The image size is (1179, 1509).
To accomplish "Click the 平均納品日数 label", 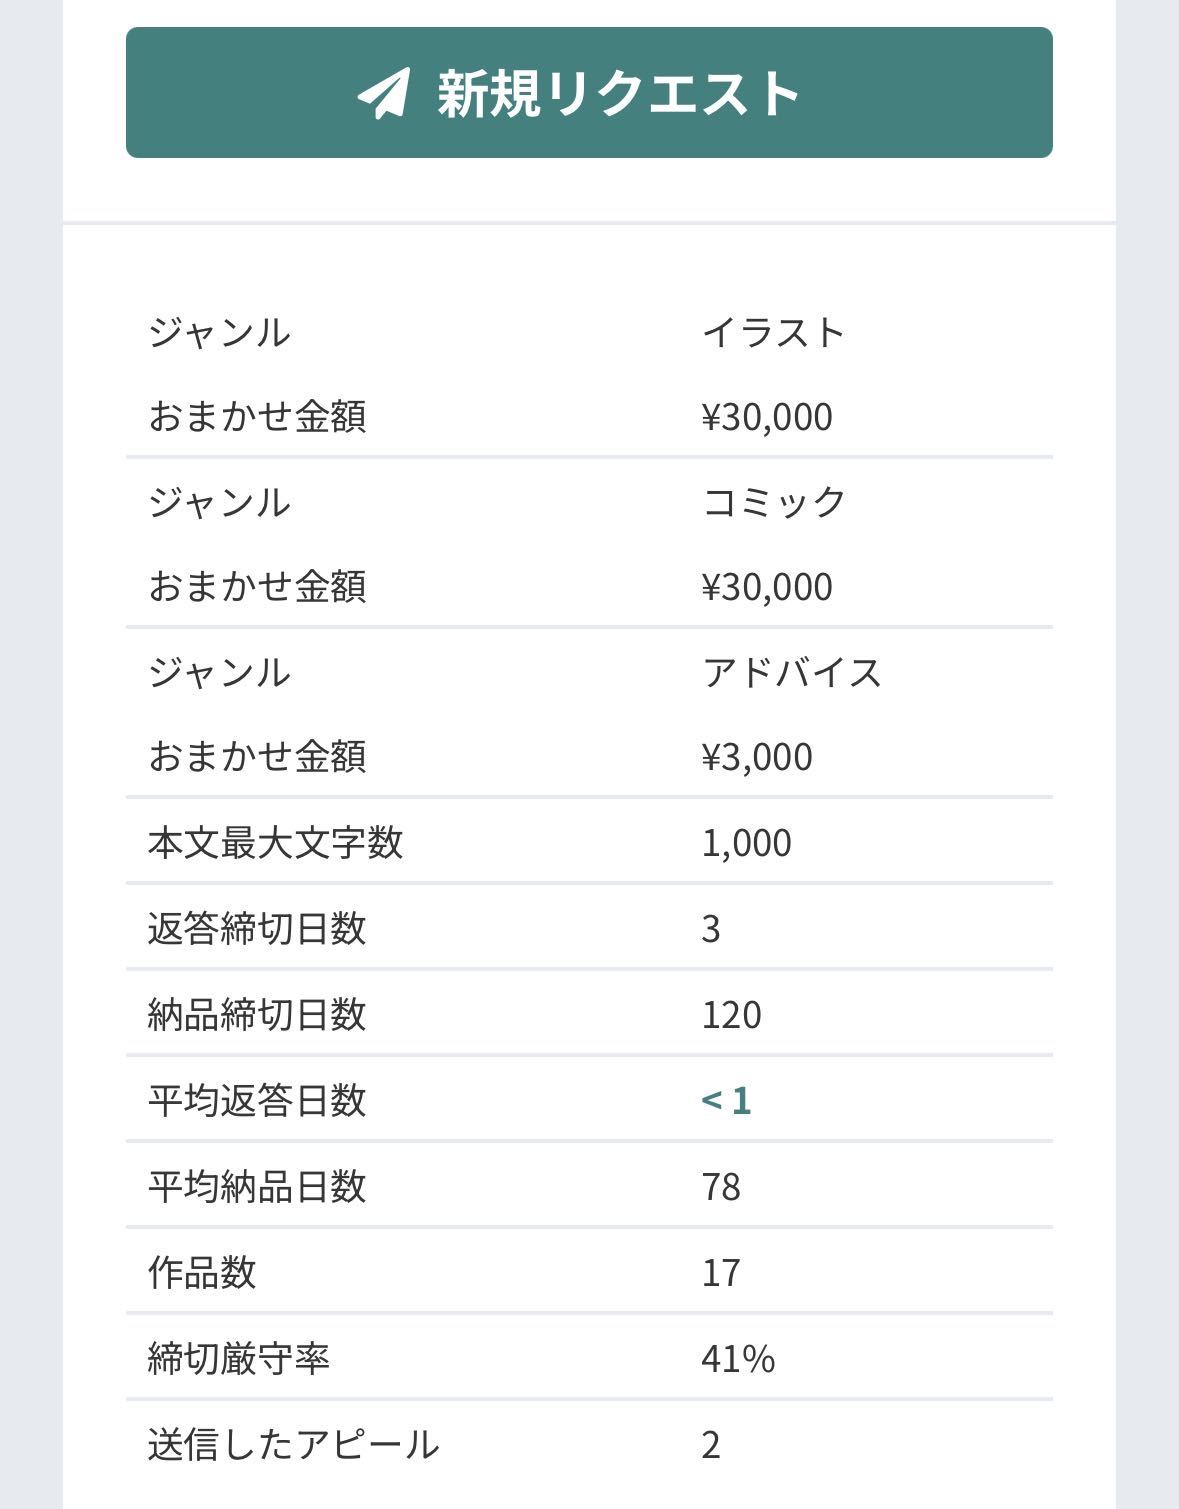I will [x=257, y=1187].
